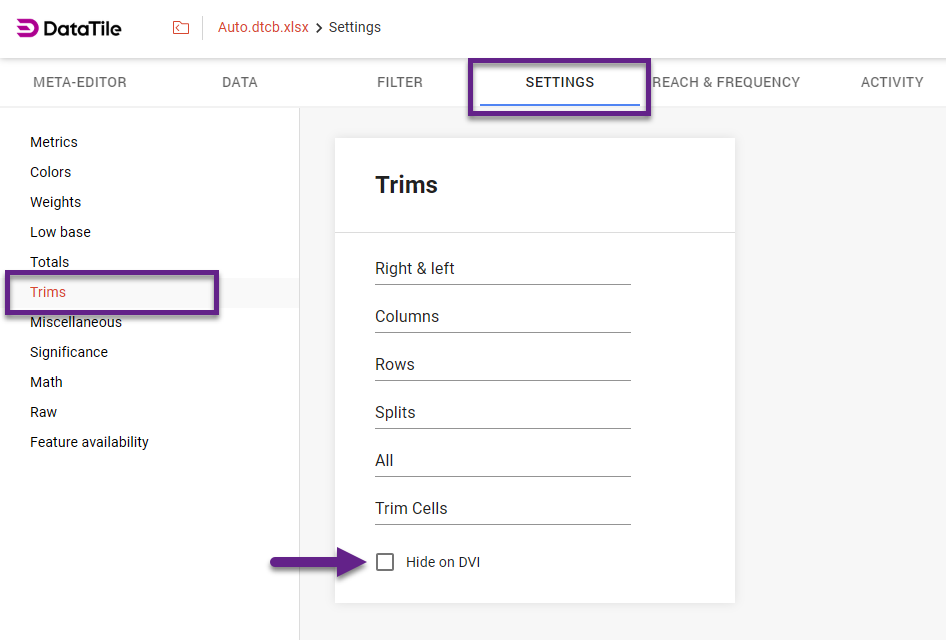Select Significance in the settings sidebar
Screen dimensions: 946x640
click(x=69, y=352)
